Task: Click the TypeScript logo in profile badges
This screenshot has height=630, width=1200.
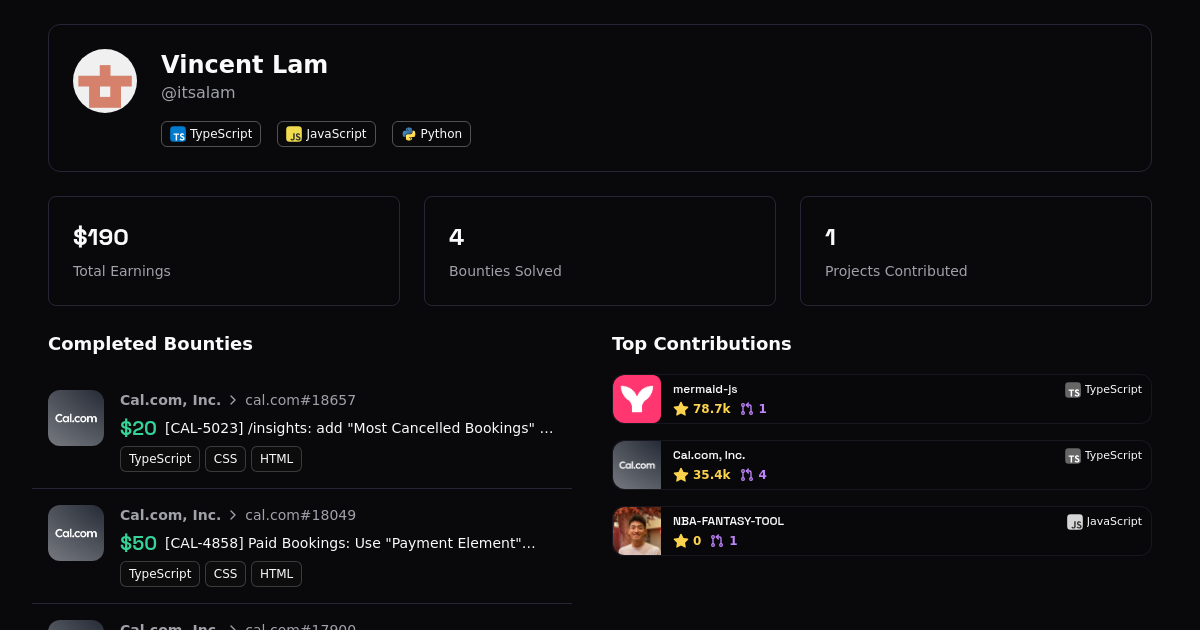Action: [x=178, y=134]
